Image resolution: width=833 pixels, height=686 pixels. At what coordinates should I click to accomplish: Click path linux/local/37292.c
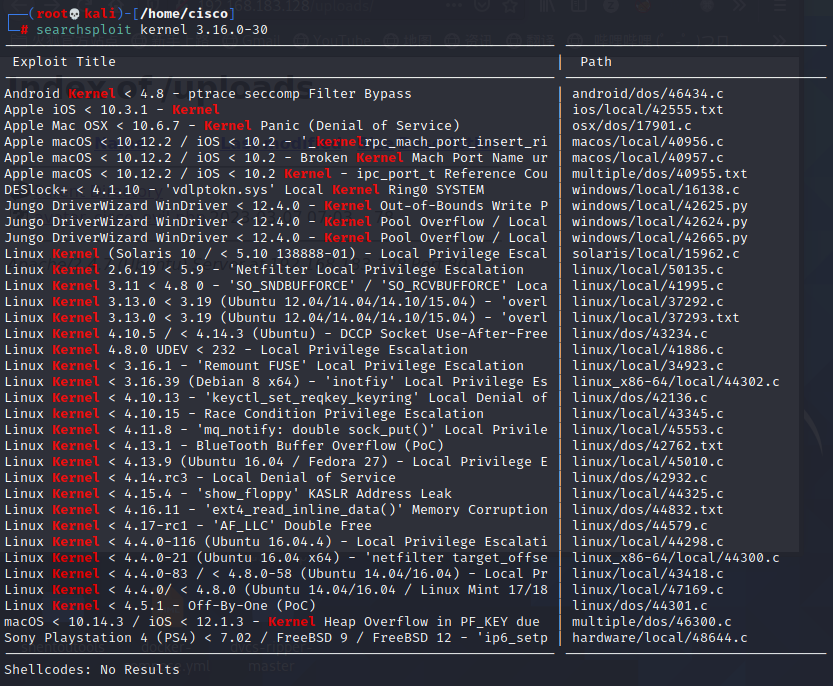tap(648, 301)
